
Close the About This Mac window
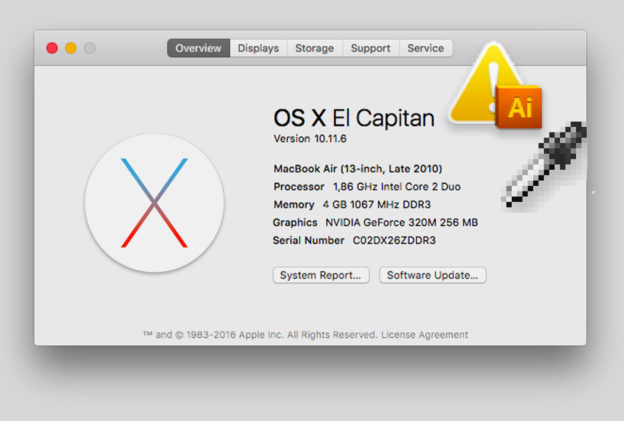(52, 48)
